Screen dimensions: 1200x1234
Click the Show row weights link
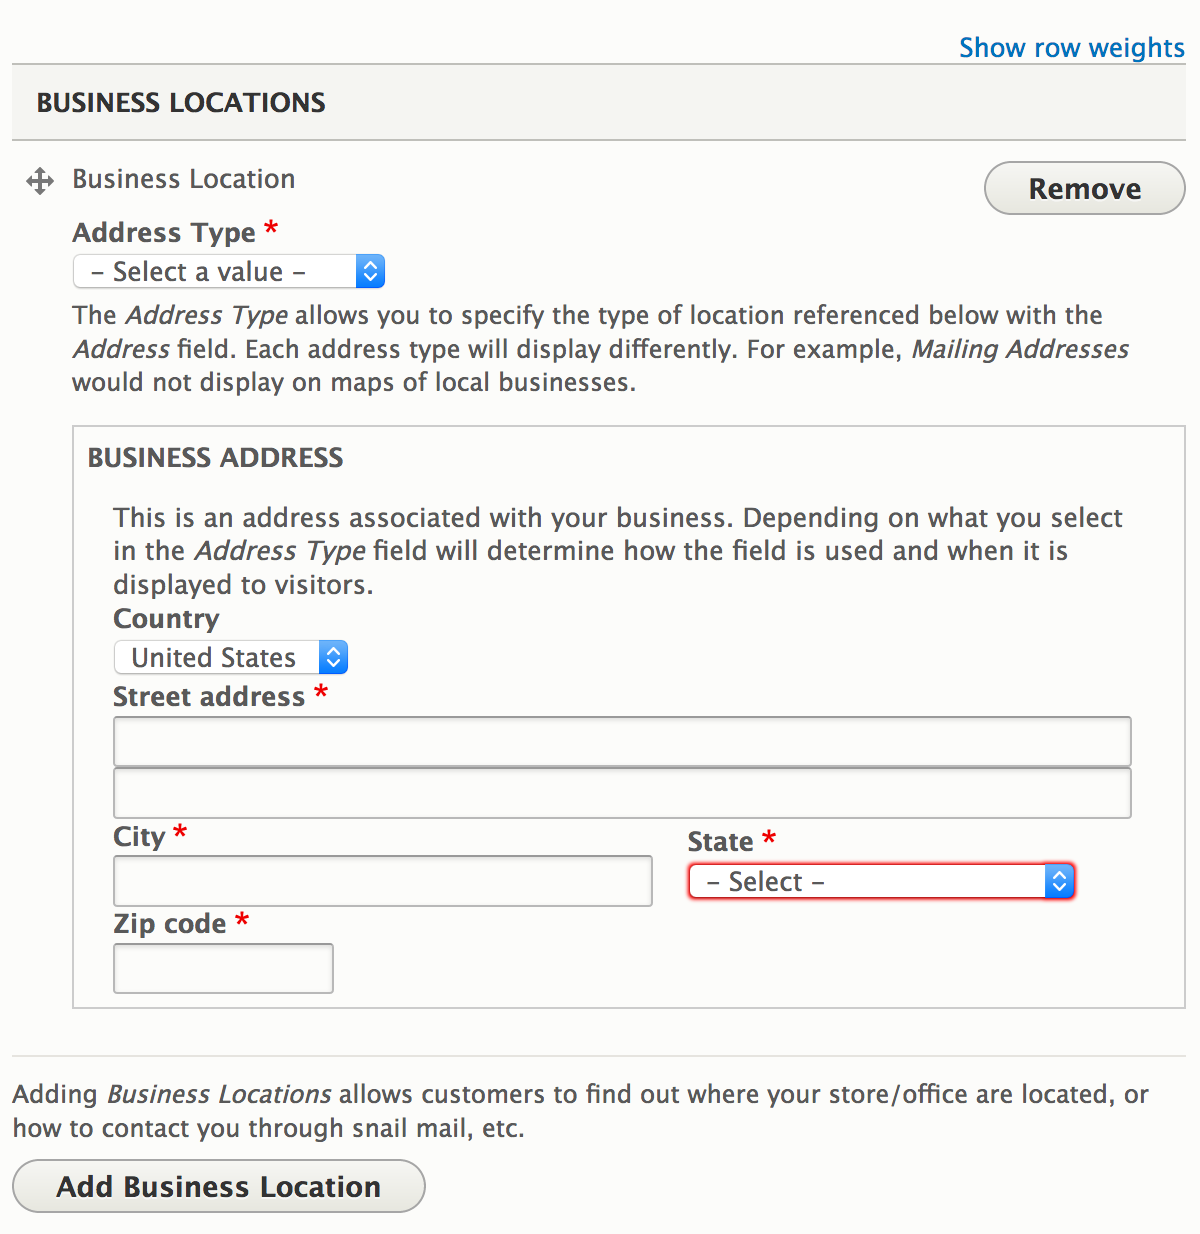pyautogui.click(x=1071, y=47)
